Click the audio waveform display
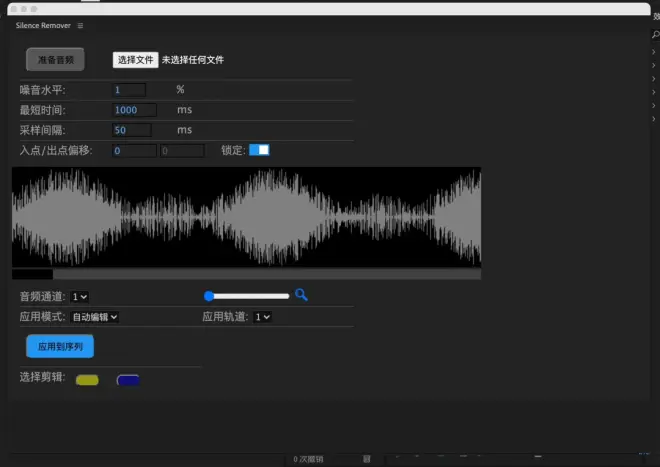 (x=246, y=216)
